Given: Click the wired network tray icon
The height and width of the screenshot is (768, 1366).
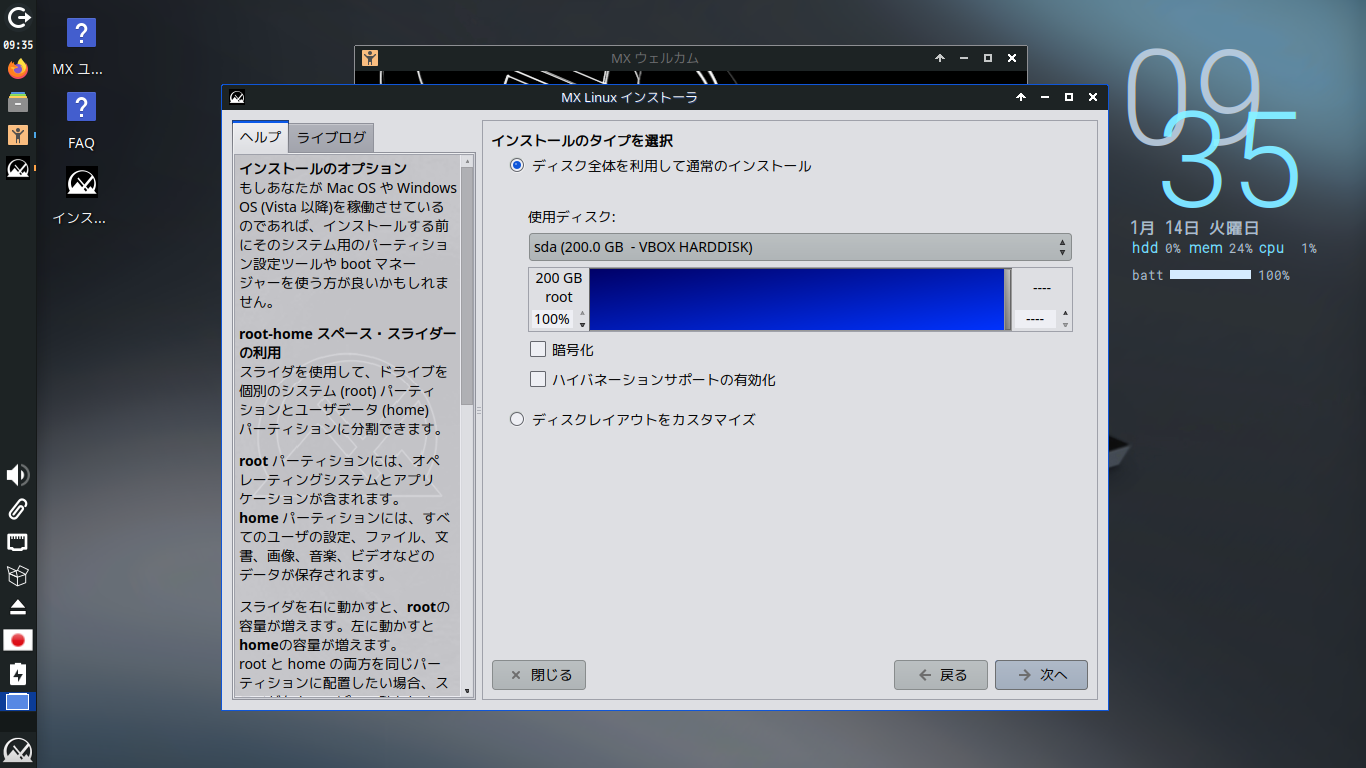Looking at the screenshot, I should pos(18,542).
